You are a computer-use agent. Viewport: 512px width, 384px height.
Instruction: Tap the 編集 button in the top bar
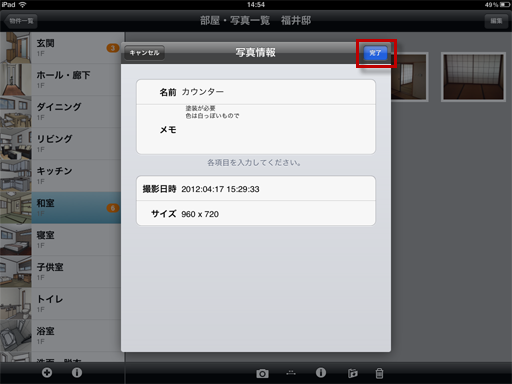tap(496, 21)
